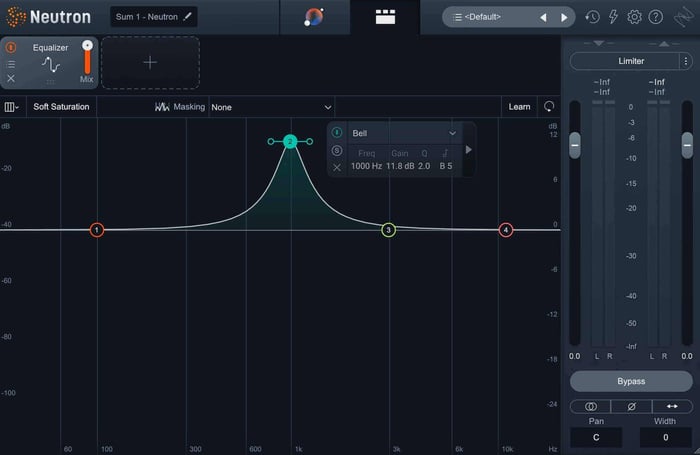This screenshot has height=455, width=700.
Task: Solo band 2 with S button
Action: pos(337,150)
